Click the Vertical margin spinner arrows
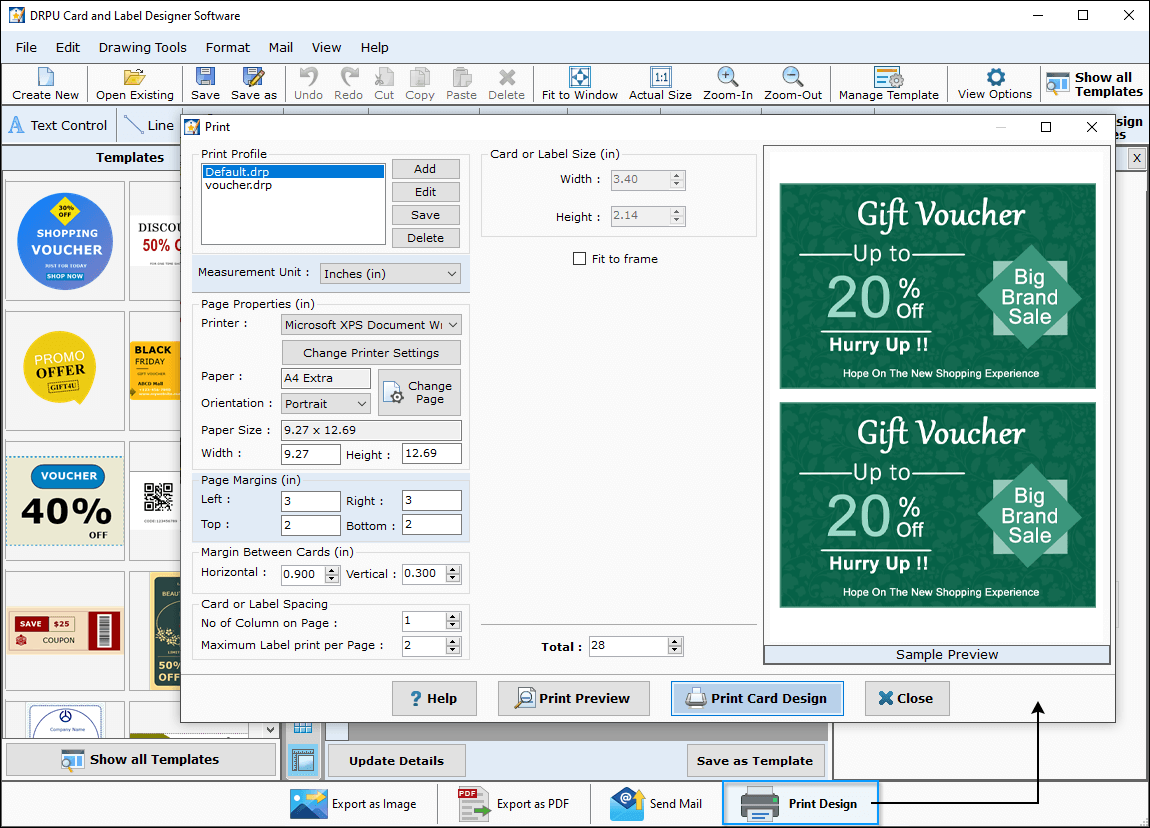 pyautogui.click(x=453, y=574)
